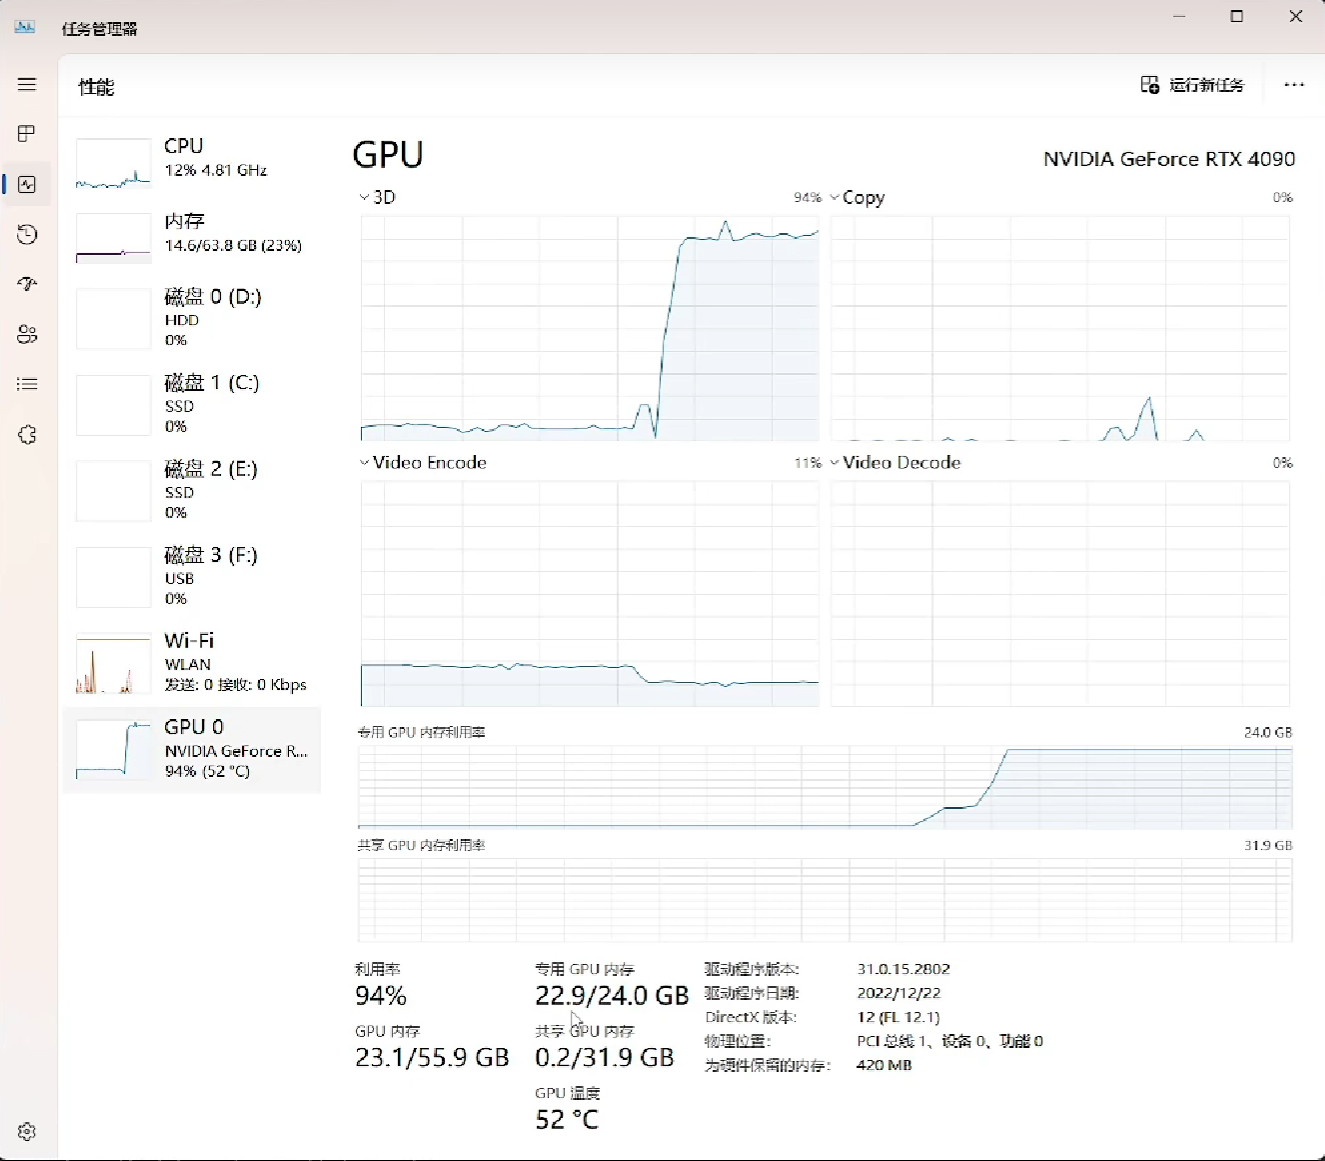Expand the 3D graph engine dropdown
This screenshot has width=1325, height=1161.
pyautogui.click(x=377, y=198)
